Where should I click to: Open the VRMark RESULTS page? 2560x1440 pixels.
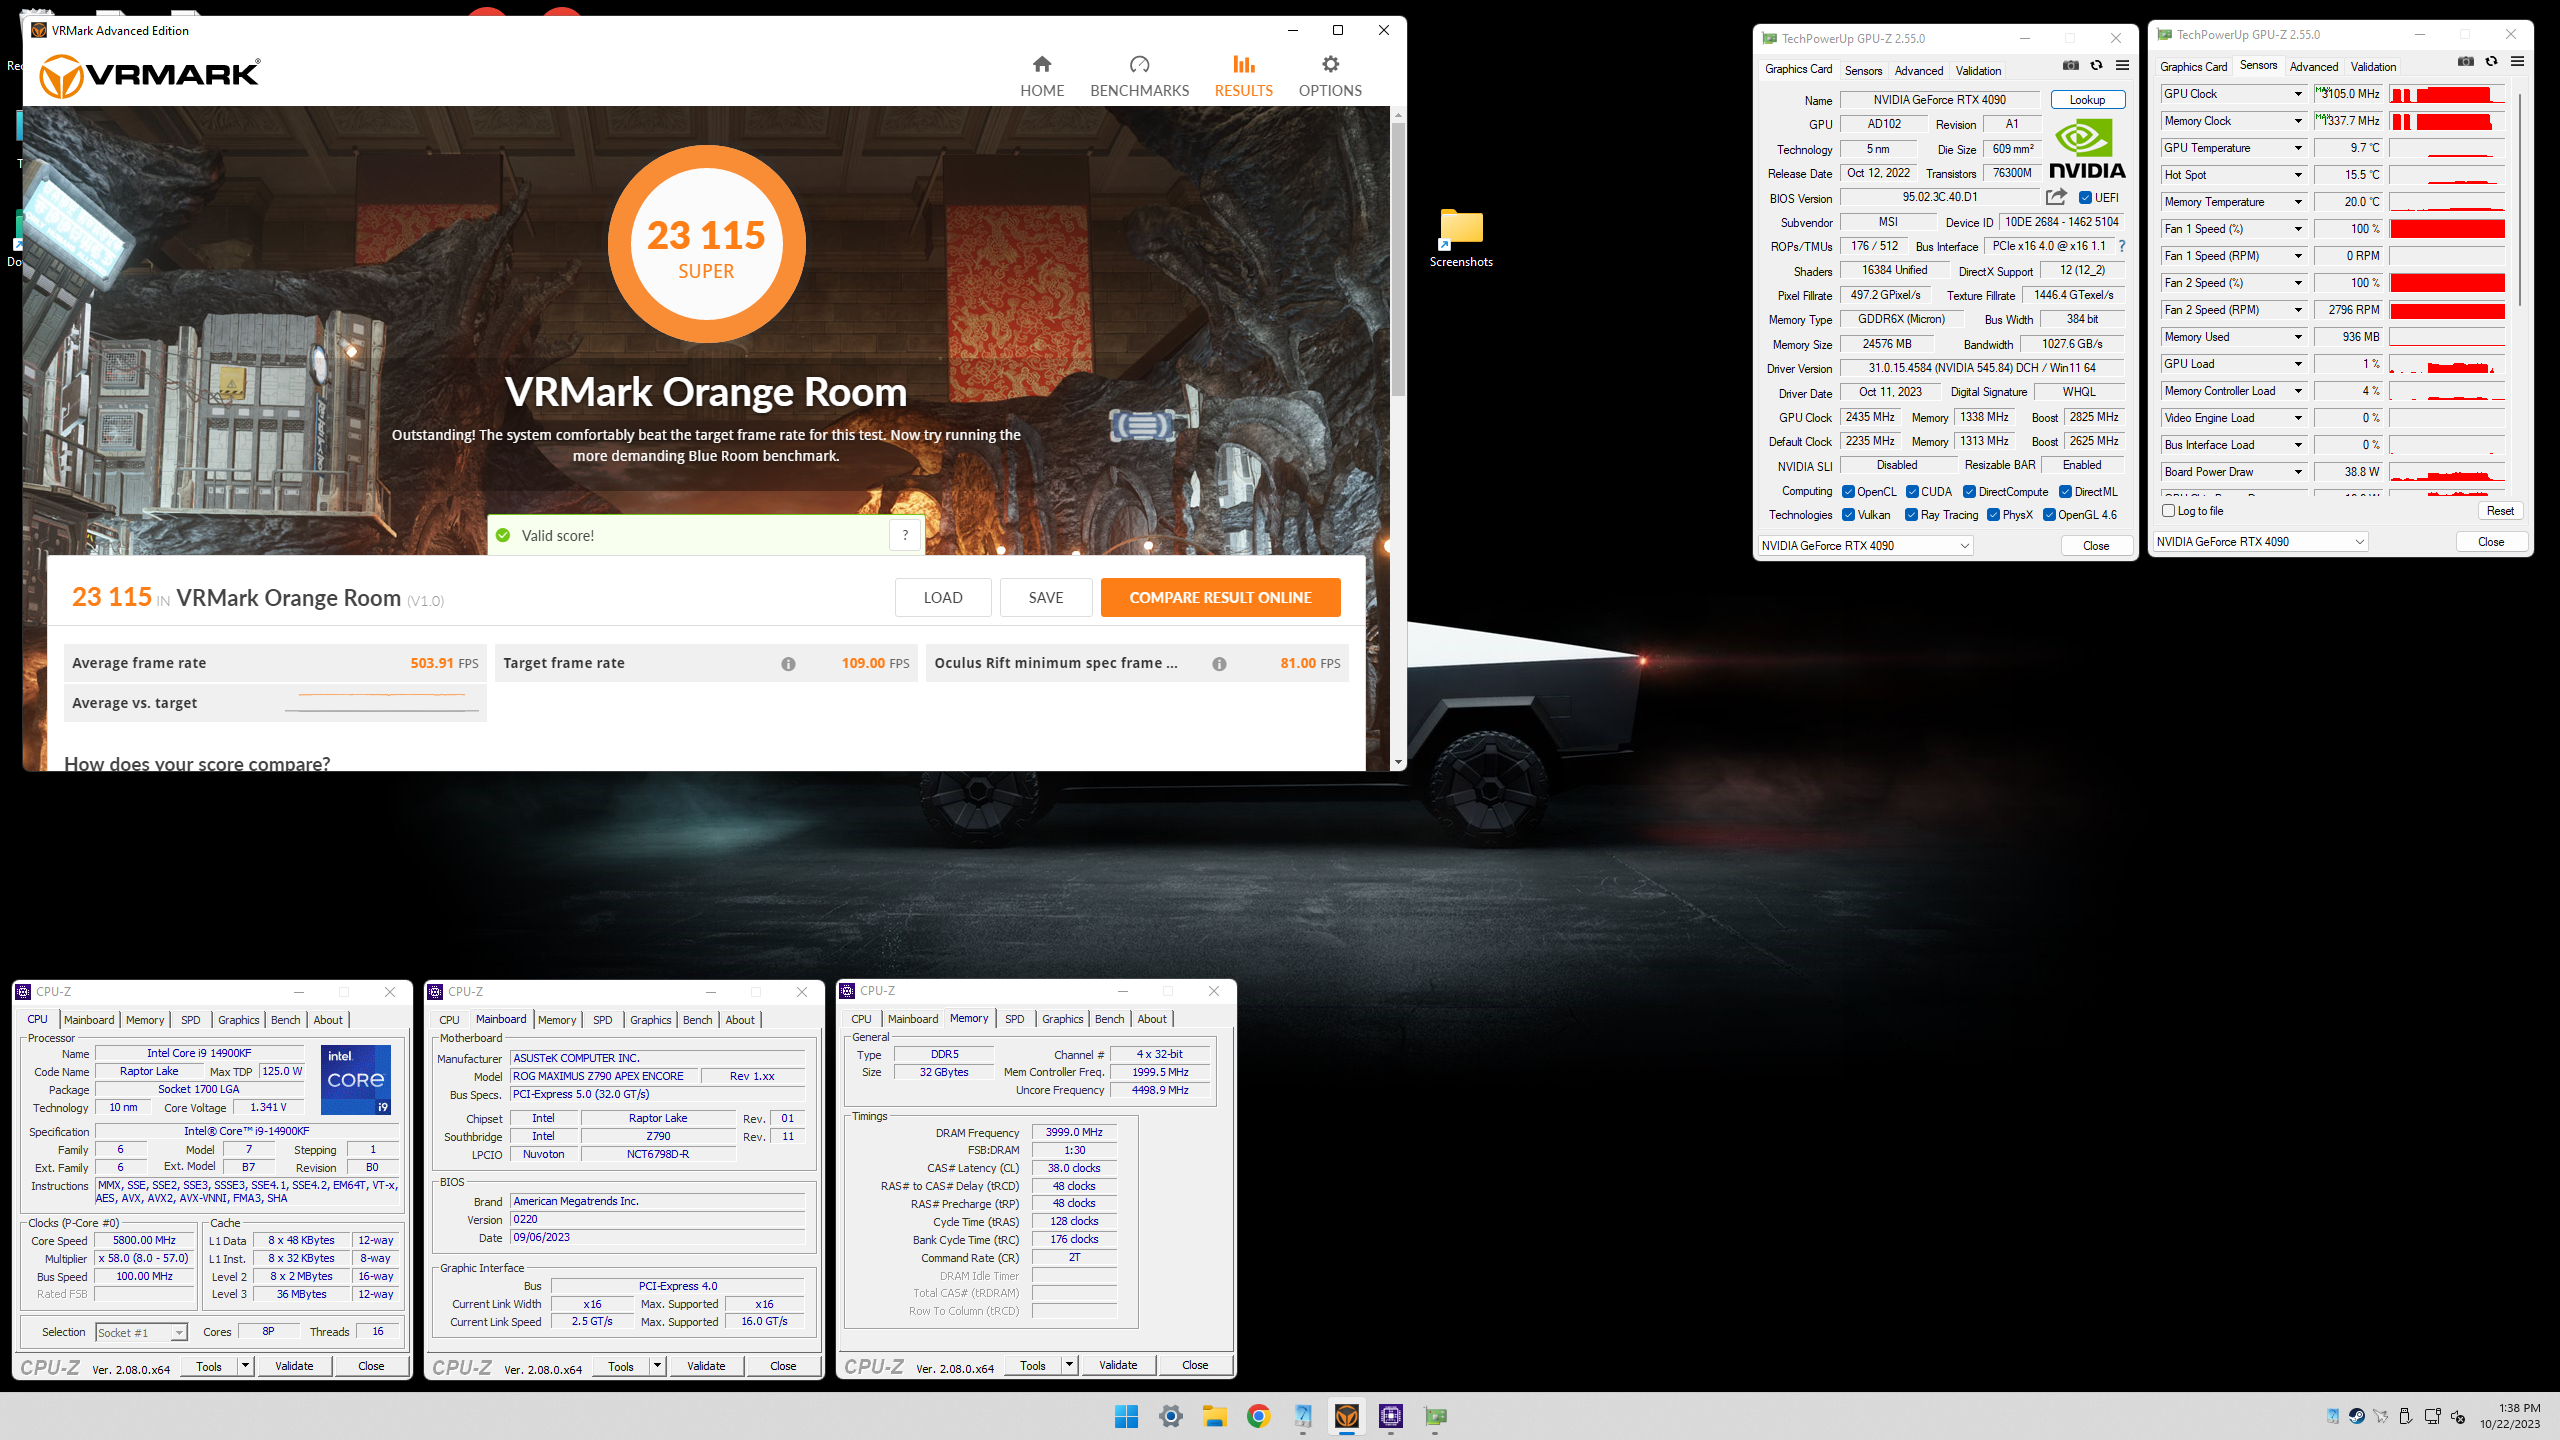pos(1243,76)
